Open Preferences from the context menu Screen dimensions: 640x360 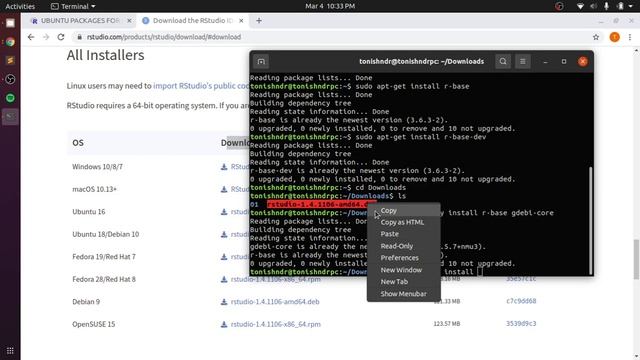tap(400, 258)
